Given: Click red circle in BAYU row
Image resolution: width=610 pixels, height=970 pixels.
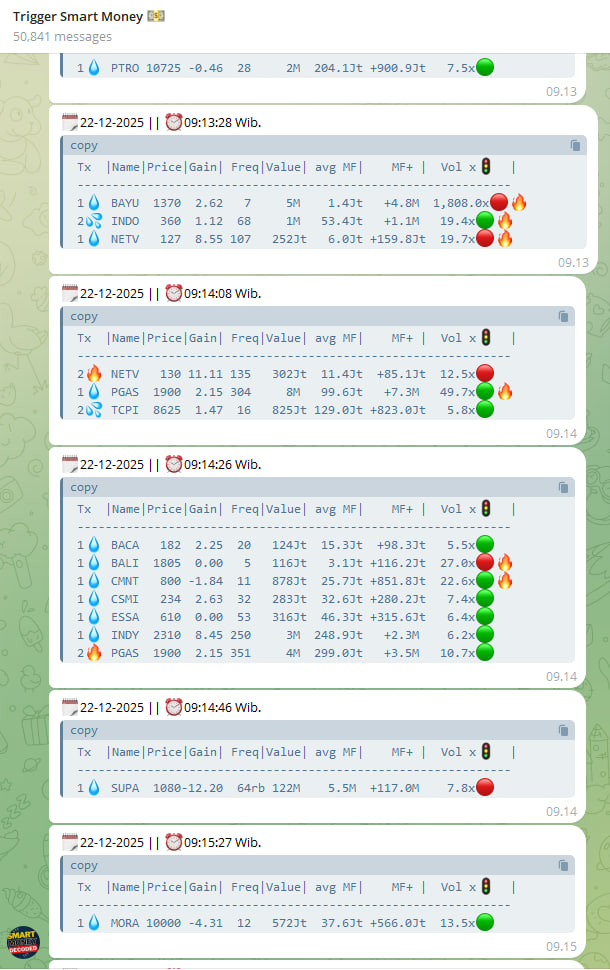Looking at the screenshot, I should tap(499, 202).
